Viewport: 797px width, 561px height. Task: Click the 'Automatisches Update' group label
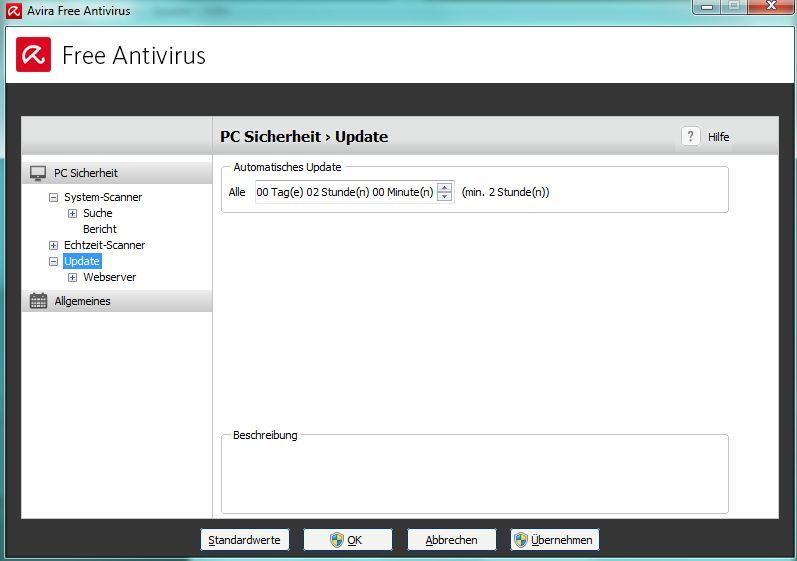tap(287, 167)
